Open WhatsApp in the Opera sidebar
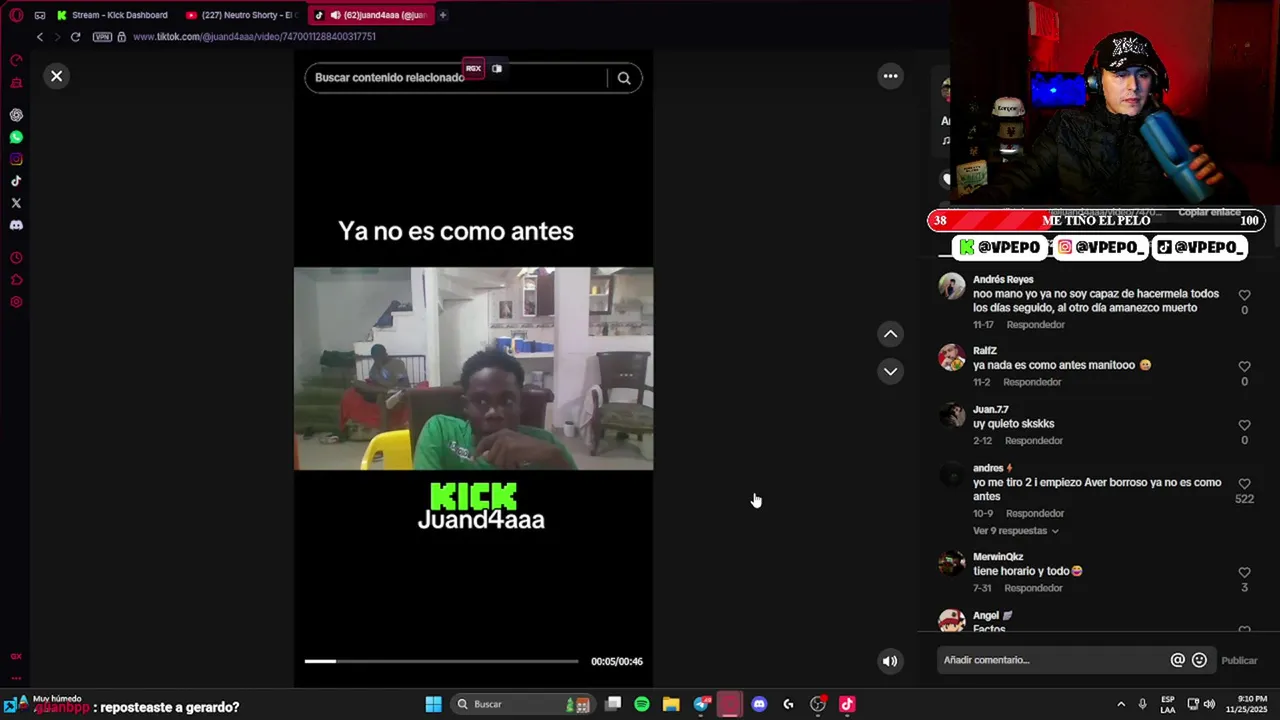1280x720 pixels. click(x=16, y=137)
